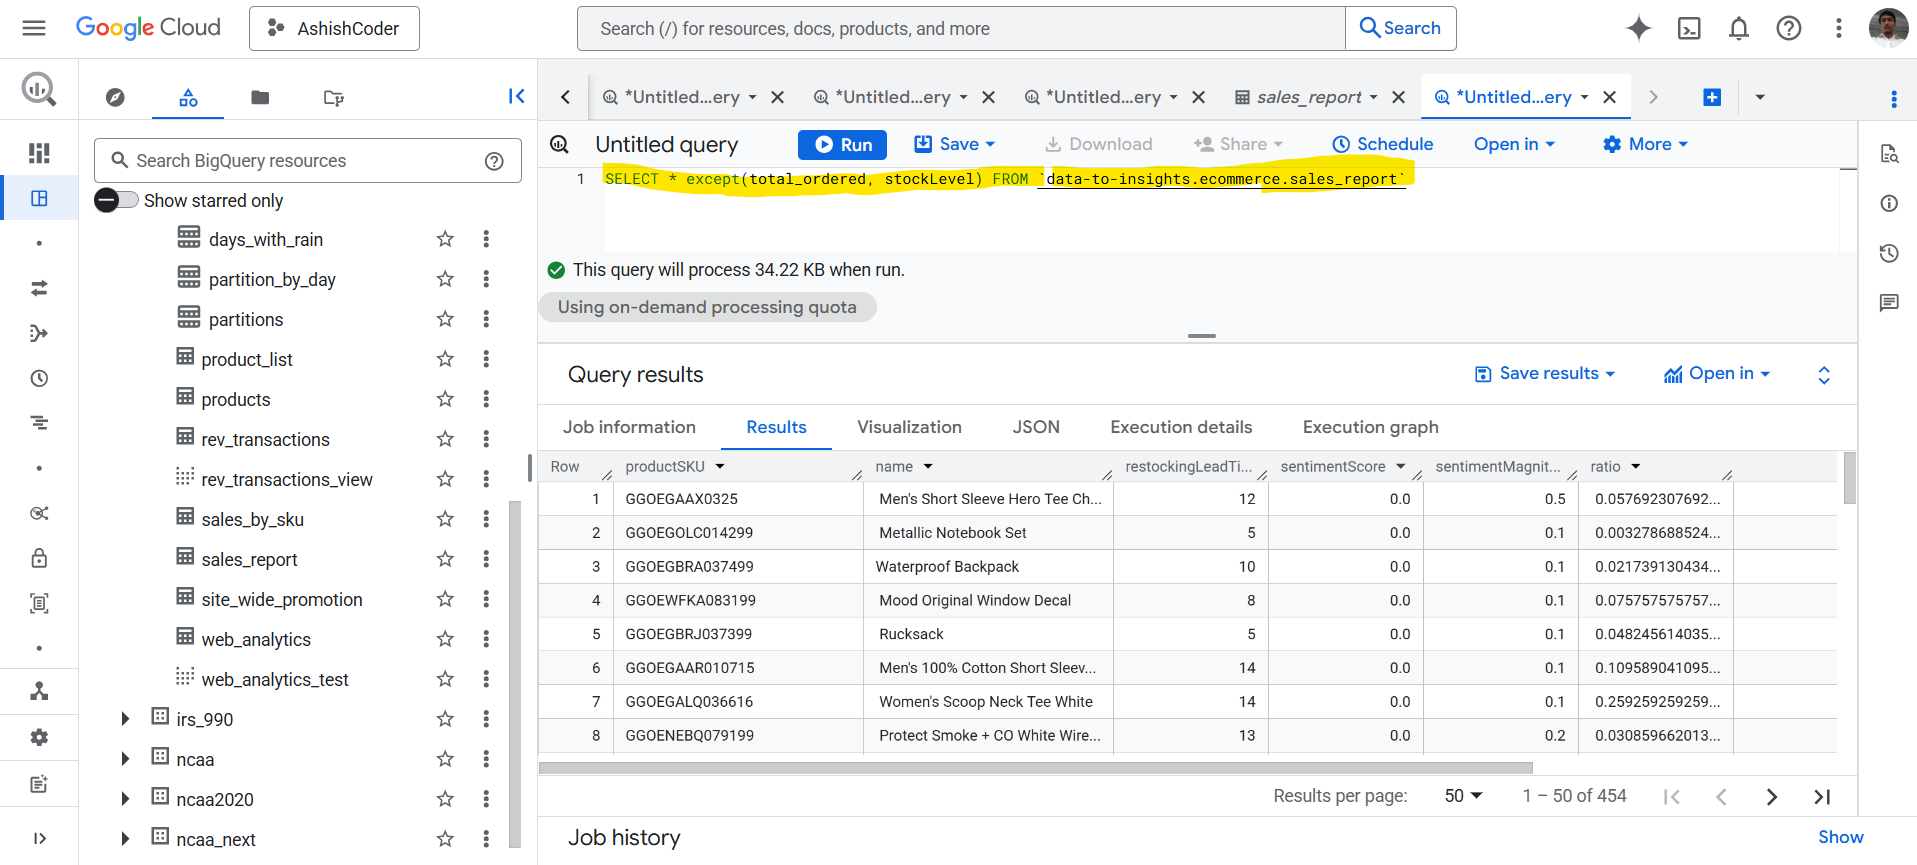Image resolution: width=1917 pixels, height=865 pixels.
Task: Activate Cloud Shell terminal icon
Action: [1689, 28]
